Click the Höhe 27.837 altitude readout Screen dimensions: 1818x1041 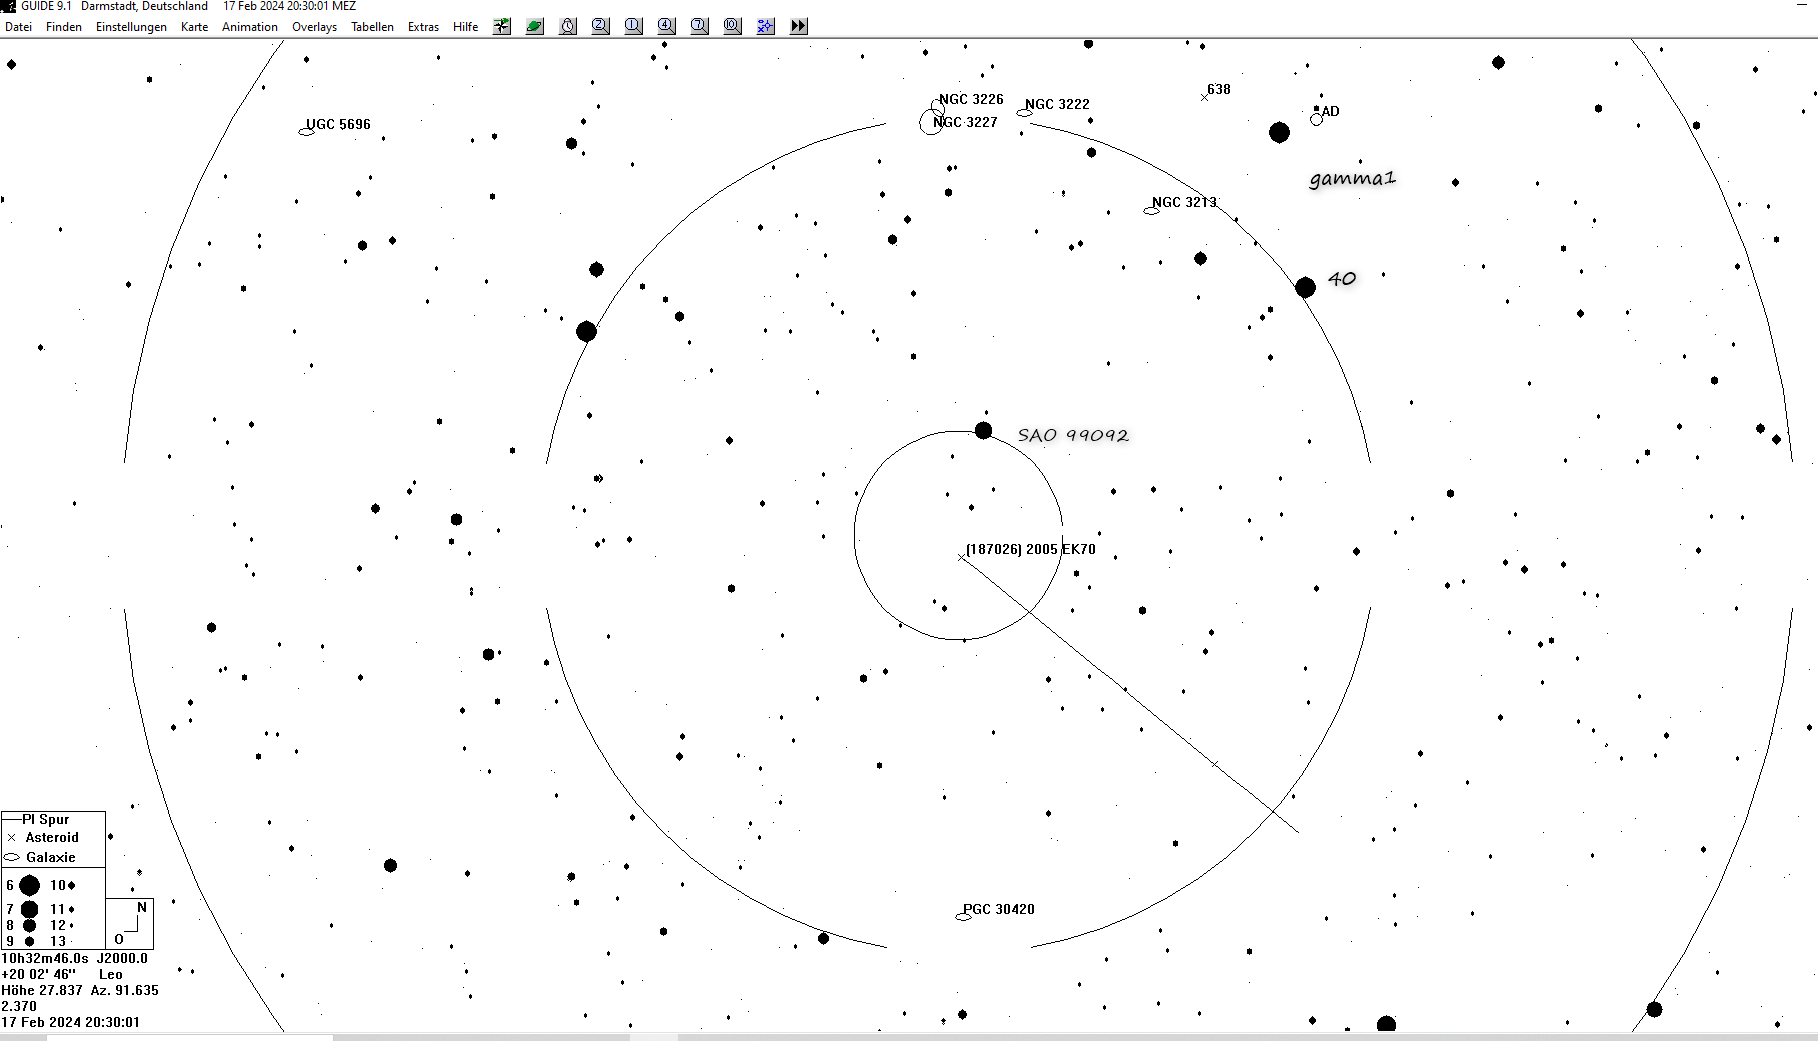[42, 990]
